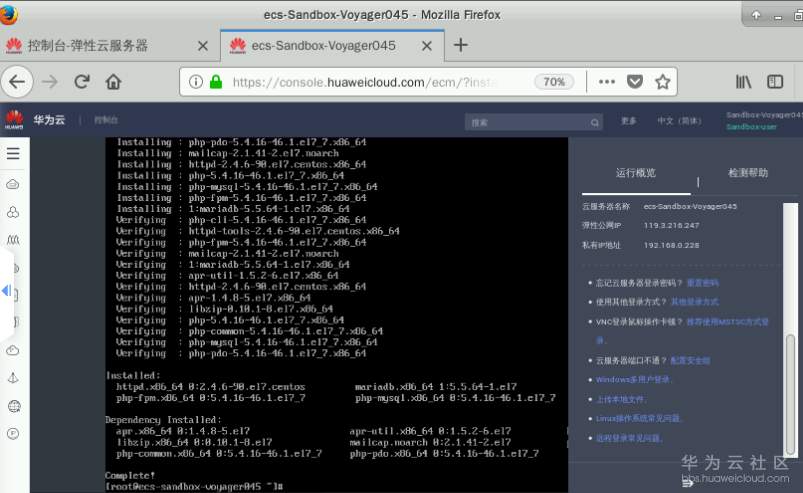
Task: Click the green padlock security icon
Action: [x=216, y=82]
